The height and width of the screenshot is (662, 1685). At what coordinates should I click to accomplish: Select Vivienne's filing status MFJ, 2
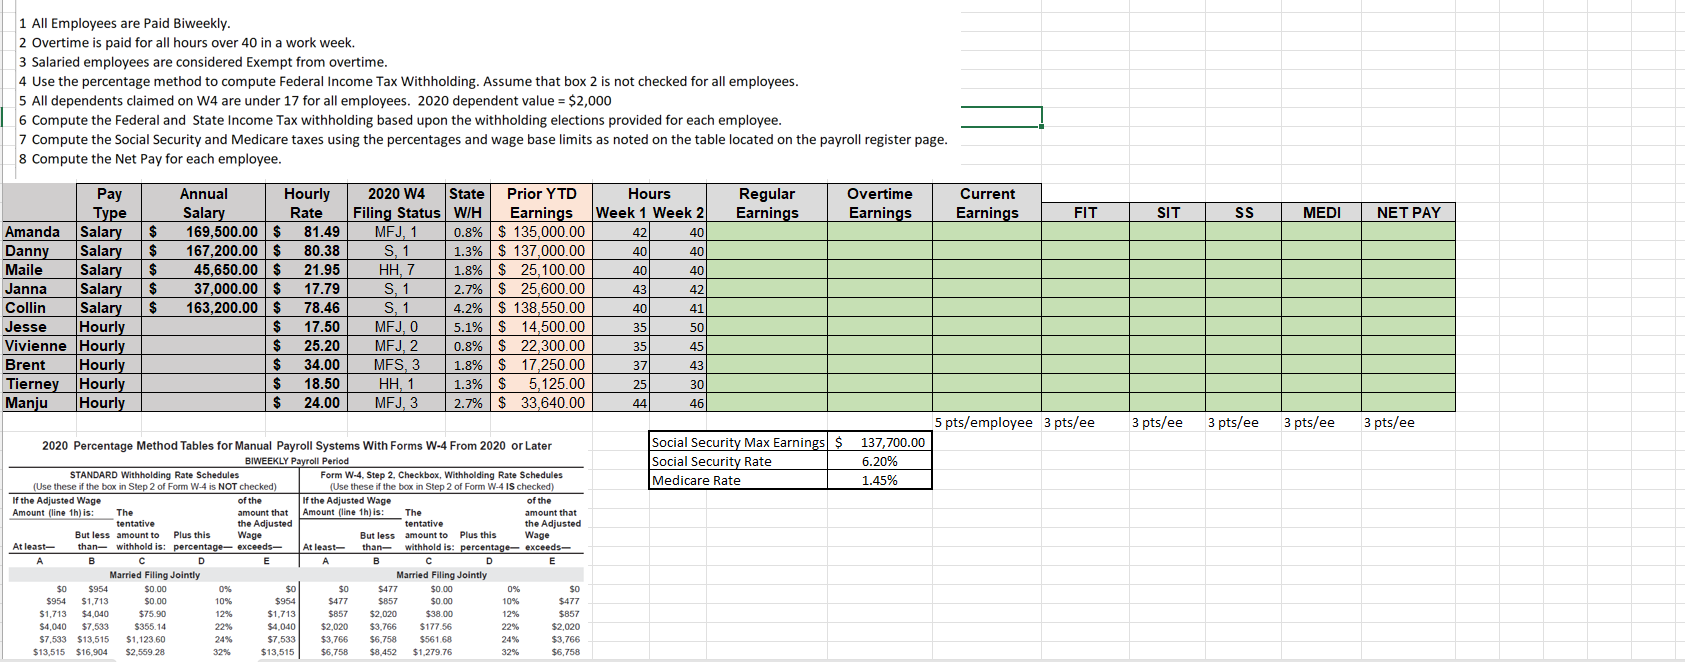pos(396,346)
